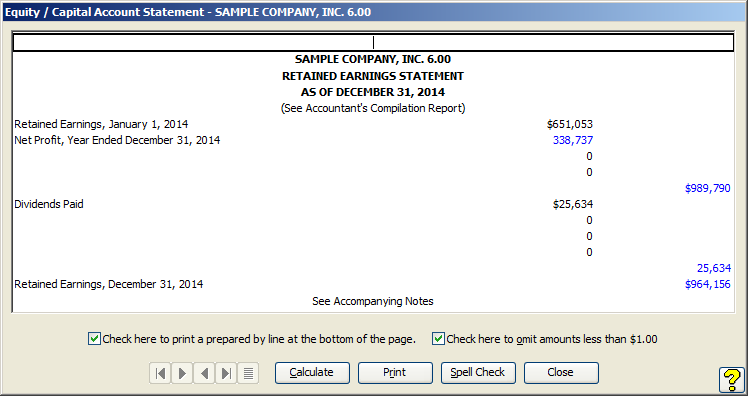Viewport: 748px width, 396px height.
Task: Click the RETAINED EARNINGS STATEMENT title line
Action: tap(373, 76)
